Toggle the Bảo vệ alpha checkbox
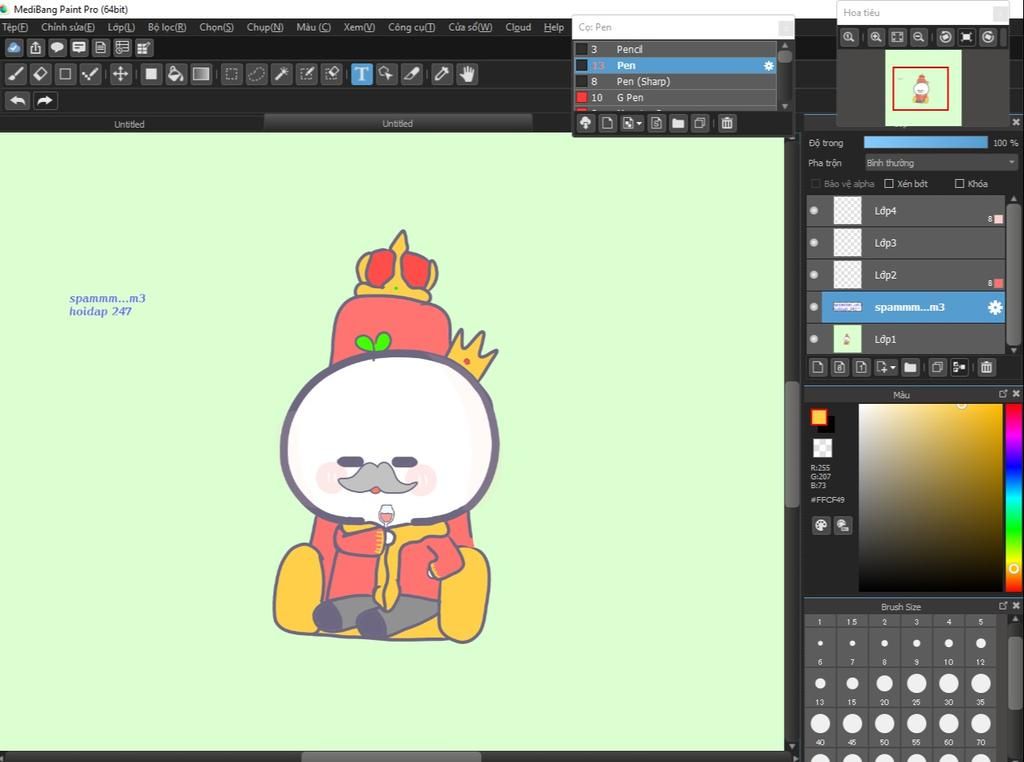 coord(815,183)
